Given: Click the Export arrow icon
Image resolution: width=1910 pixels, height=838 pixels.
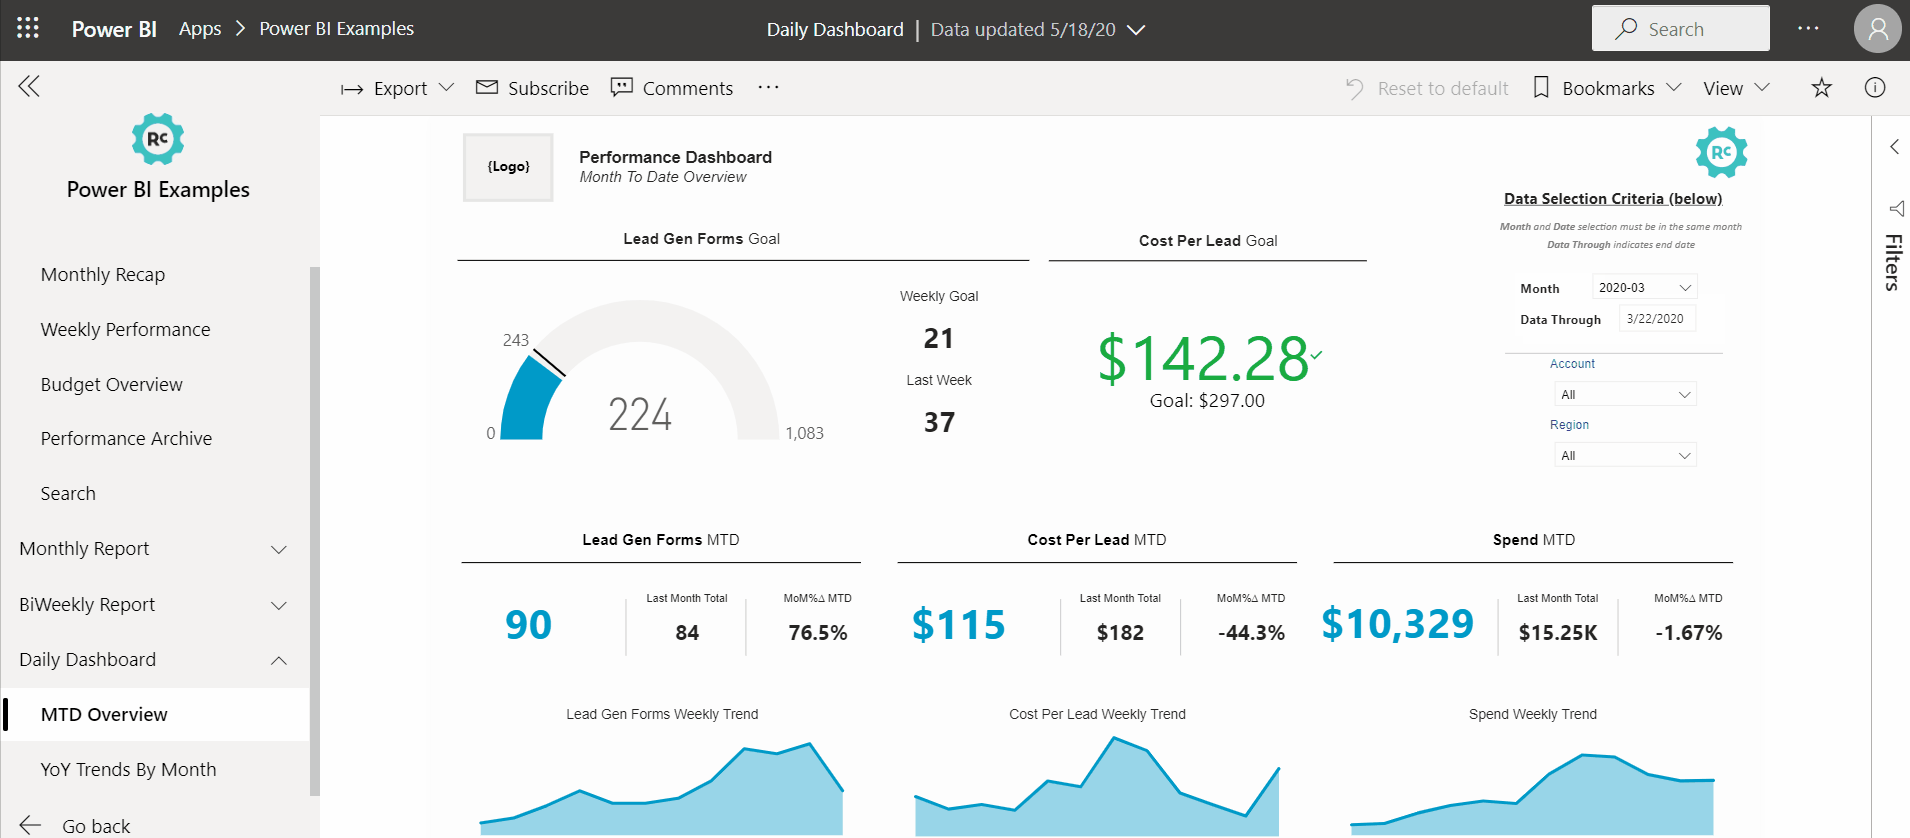Looking at the screenshot, I should tap(352, 89).
